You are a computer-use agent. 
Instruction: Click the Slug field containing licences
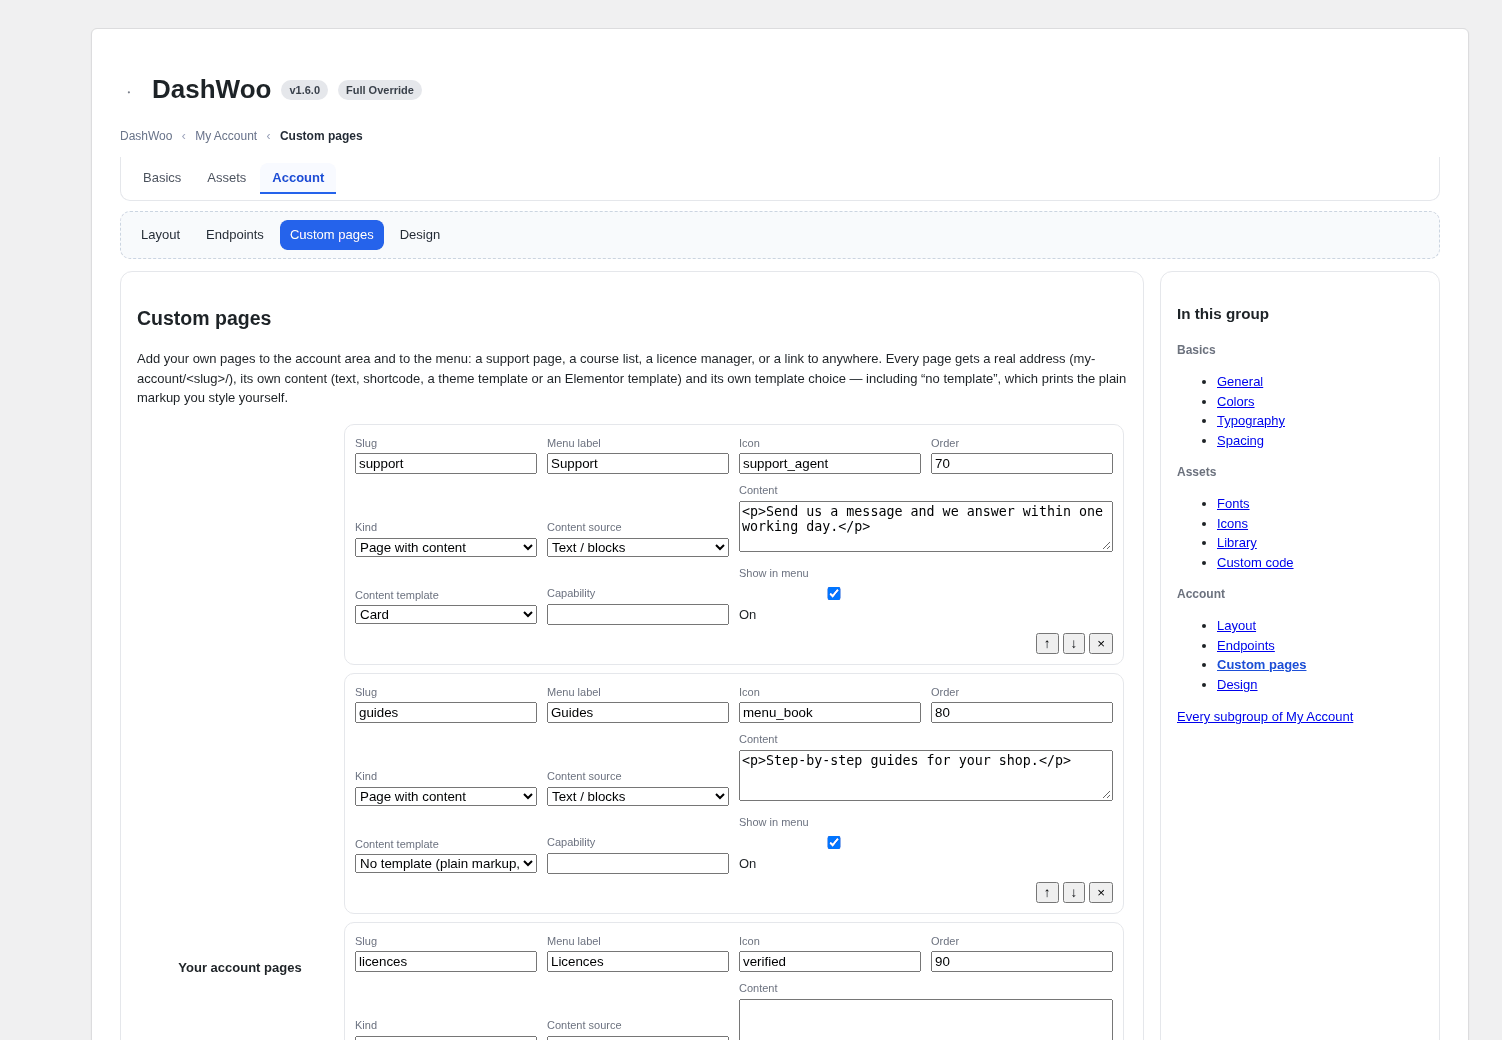(x=446, y=962)
